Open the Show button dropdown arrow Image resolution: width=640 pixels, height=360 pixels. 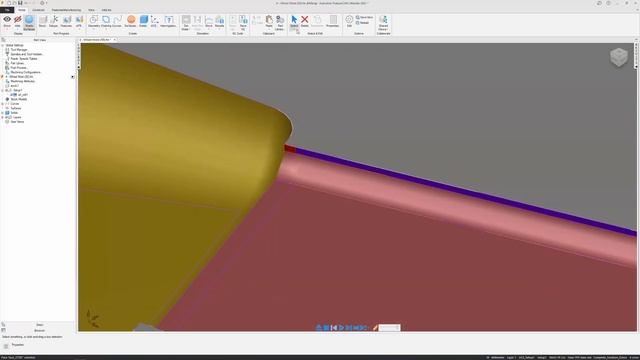[x=7, y=29]
